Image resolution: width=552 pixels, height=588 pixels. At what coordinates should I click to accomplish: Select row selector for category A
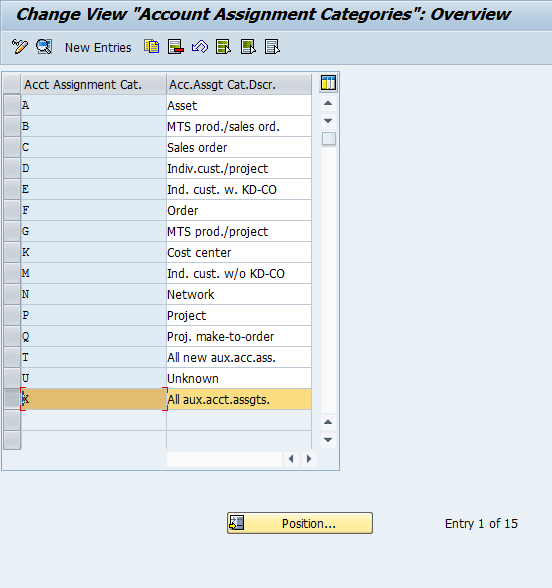(12, 105)
